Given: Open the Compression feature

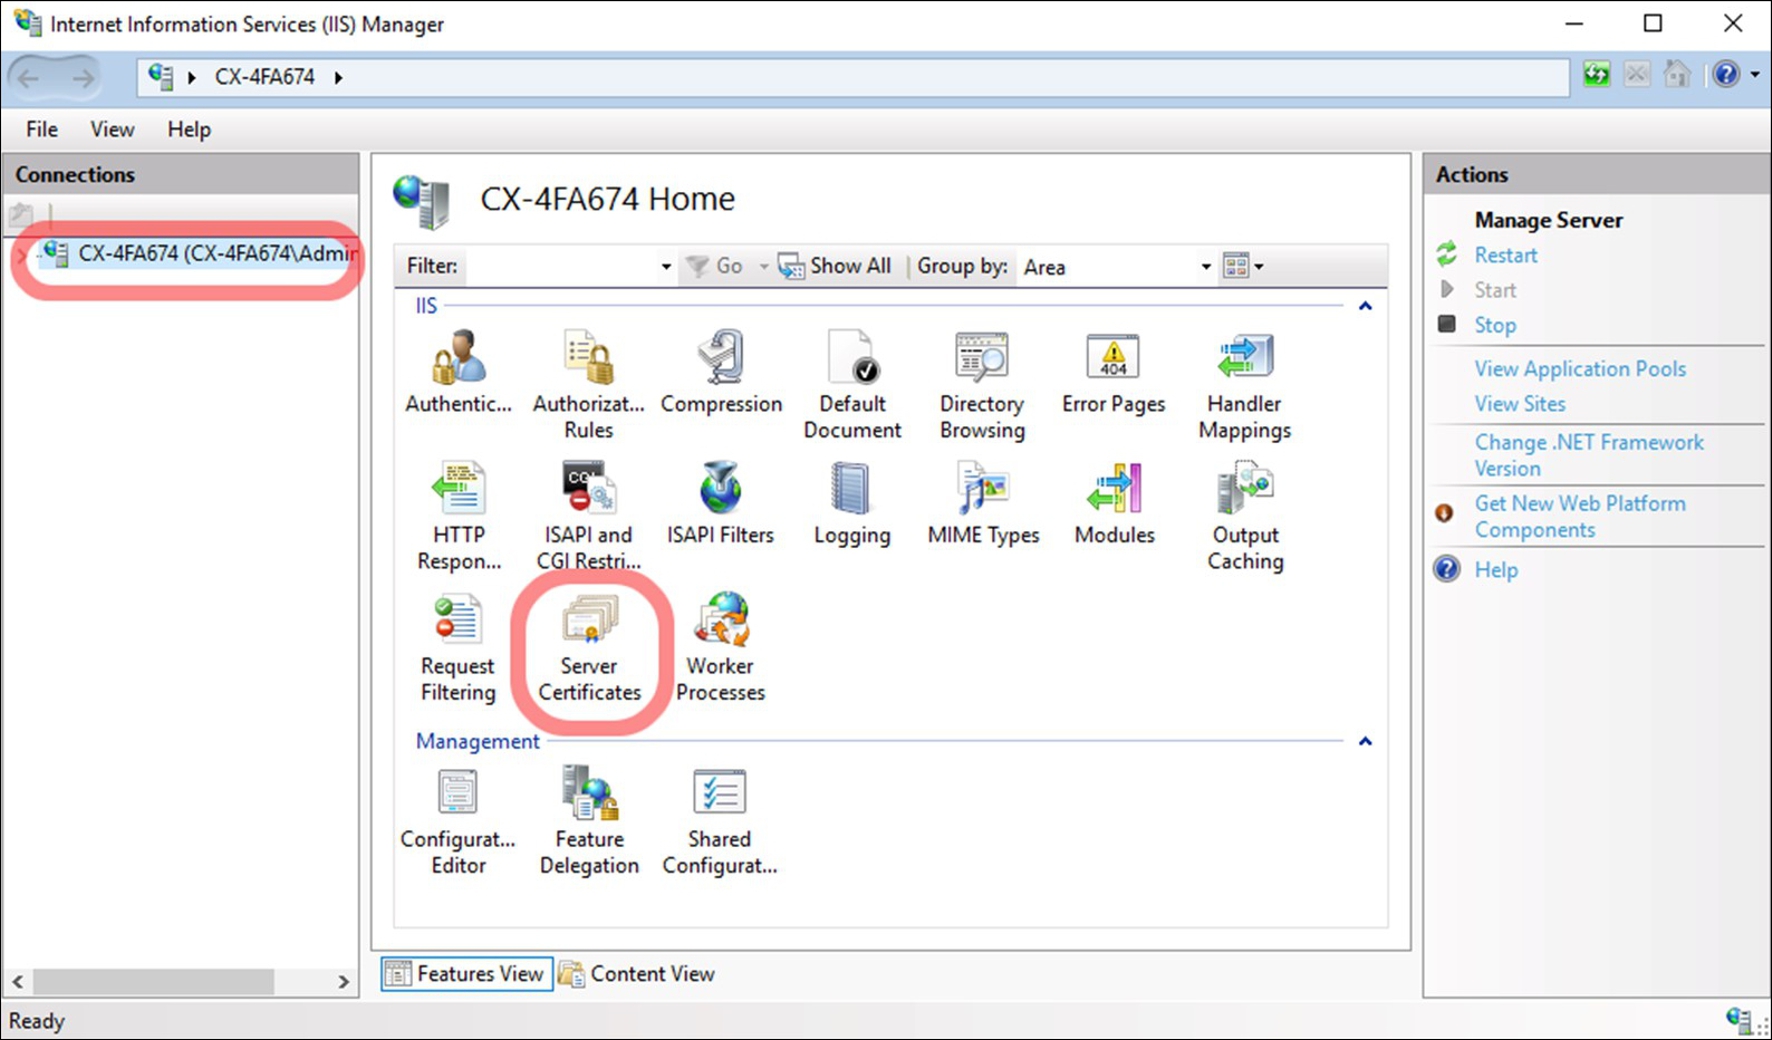Looking at the screenshot, I should pos(721,373).
